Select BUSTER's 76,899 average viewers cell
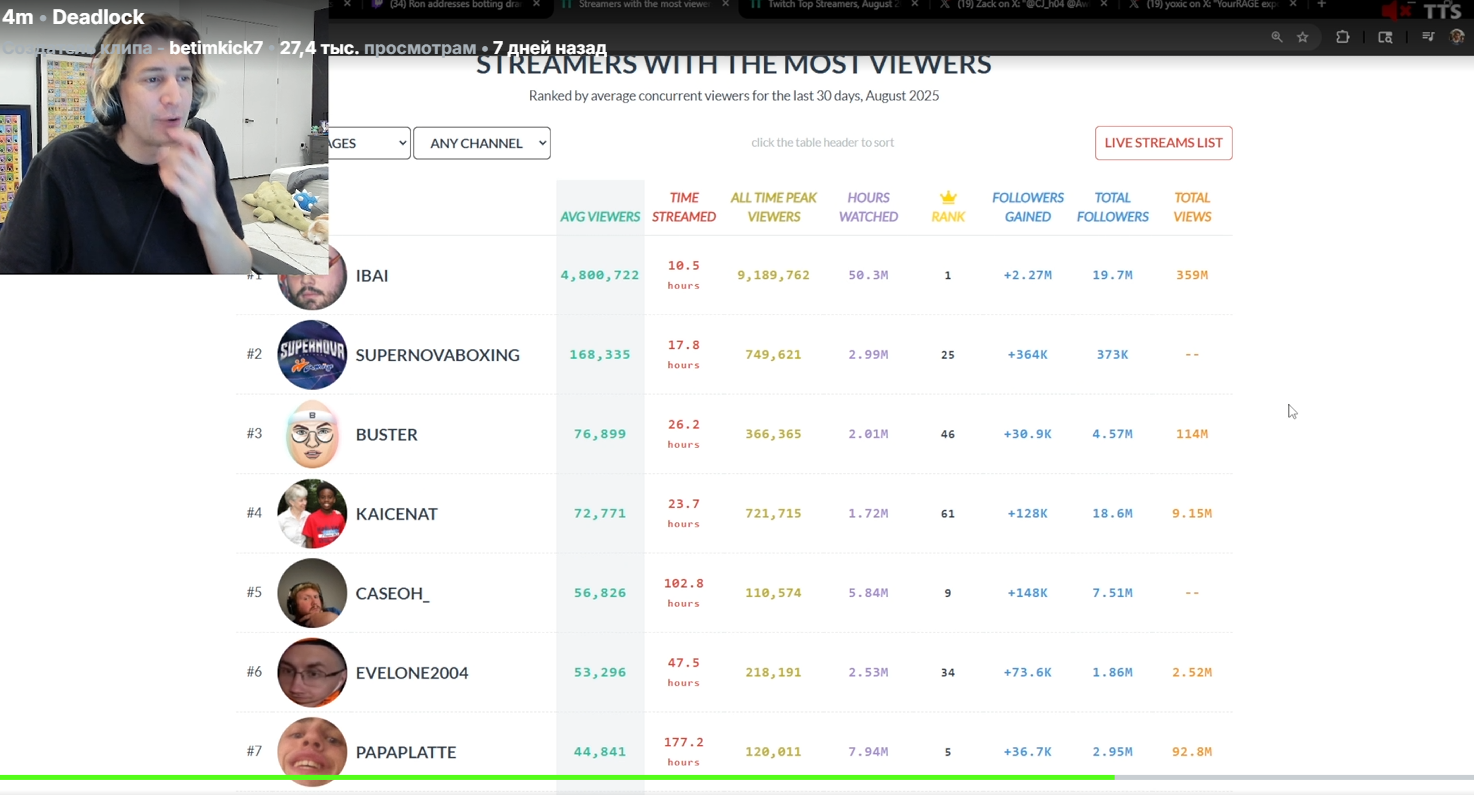1474x795 pixels. point(600,434)
